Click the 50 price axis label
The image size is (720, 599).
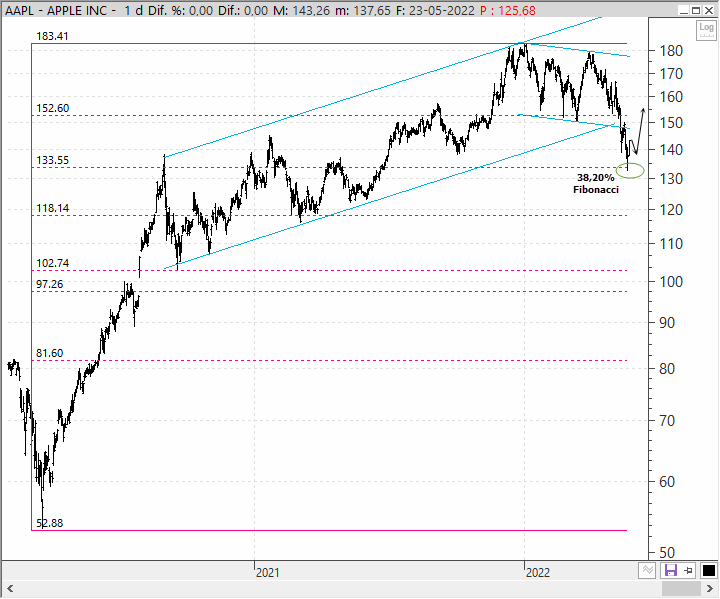[667, 553]
